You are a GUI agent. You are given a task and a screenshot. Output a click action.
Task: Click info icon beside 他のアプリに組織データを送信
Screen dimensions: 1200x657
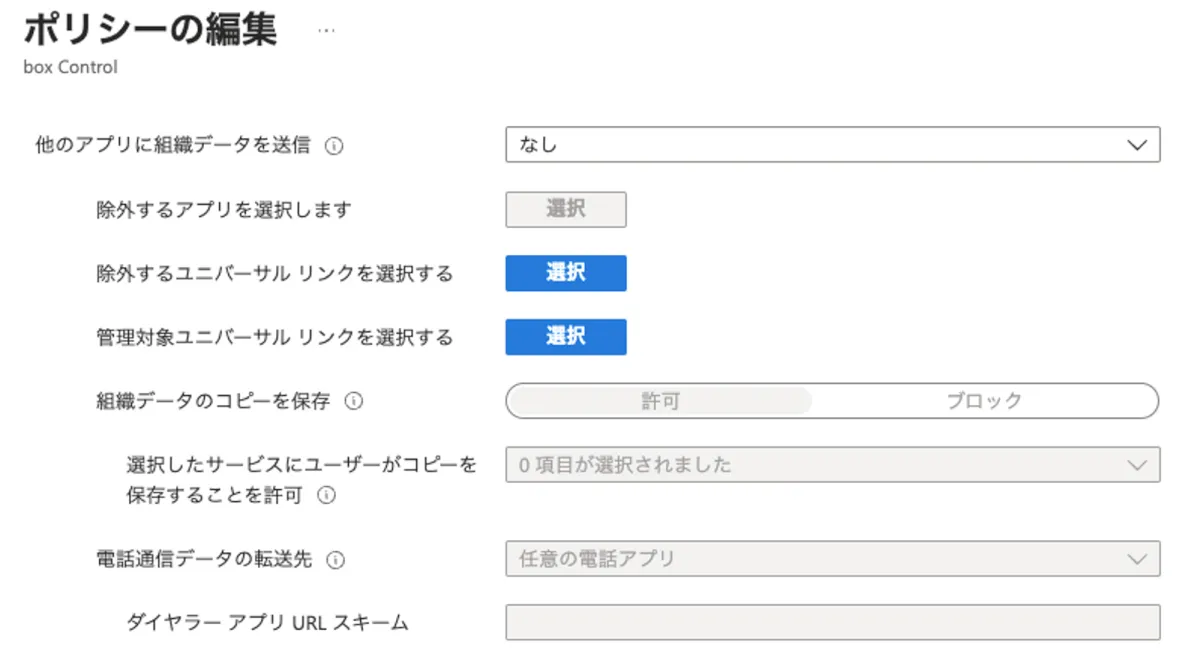tap(335, 146)
